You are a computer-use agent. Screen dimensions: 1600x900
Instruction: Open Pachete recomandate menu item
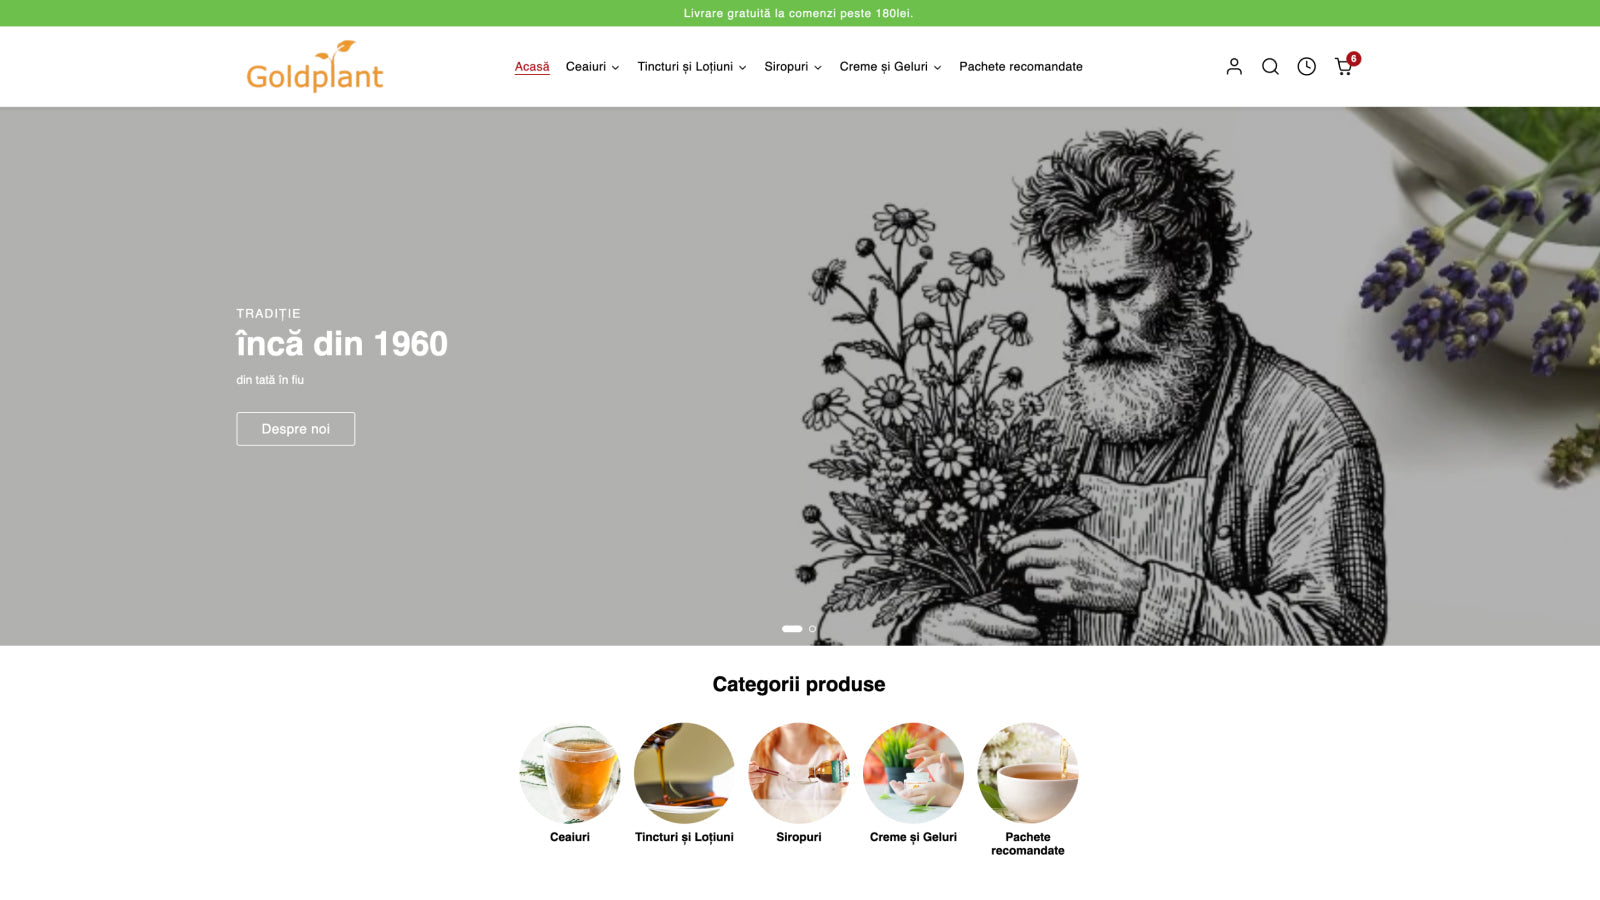pos(1021,67)
